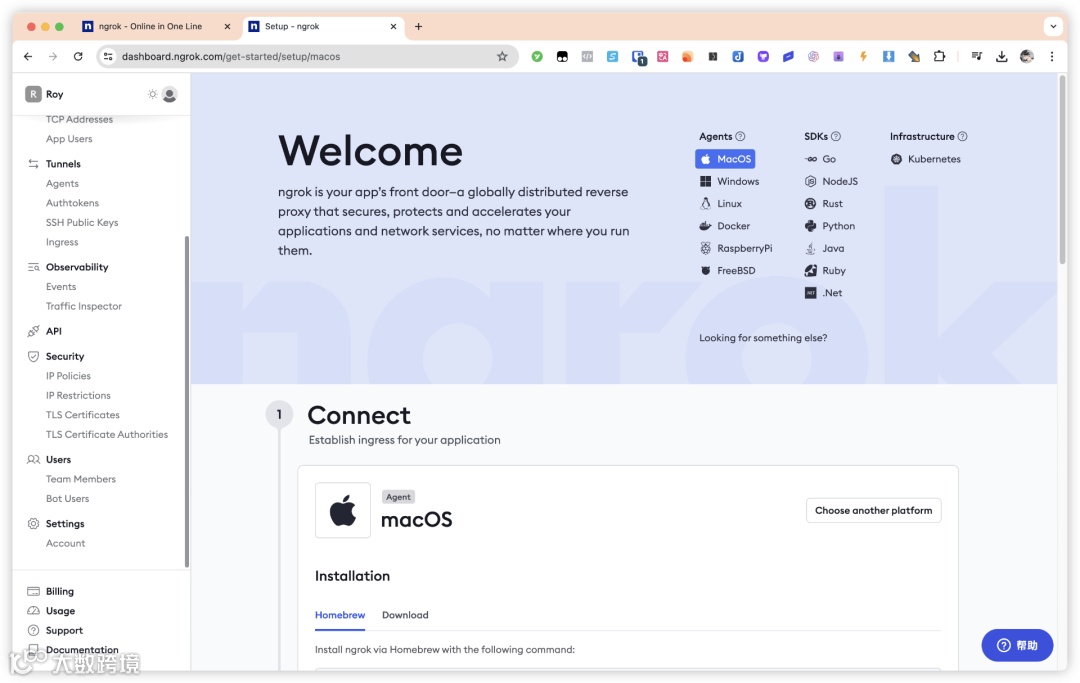Choose the Java SDK option
The height and width of the screenshot is (683, 1080).
(x=824, y=249)
